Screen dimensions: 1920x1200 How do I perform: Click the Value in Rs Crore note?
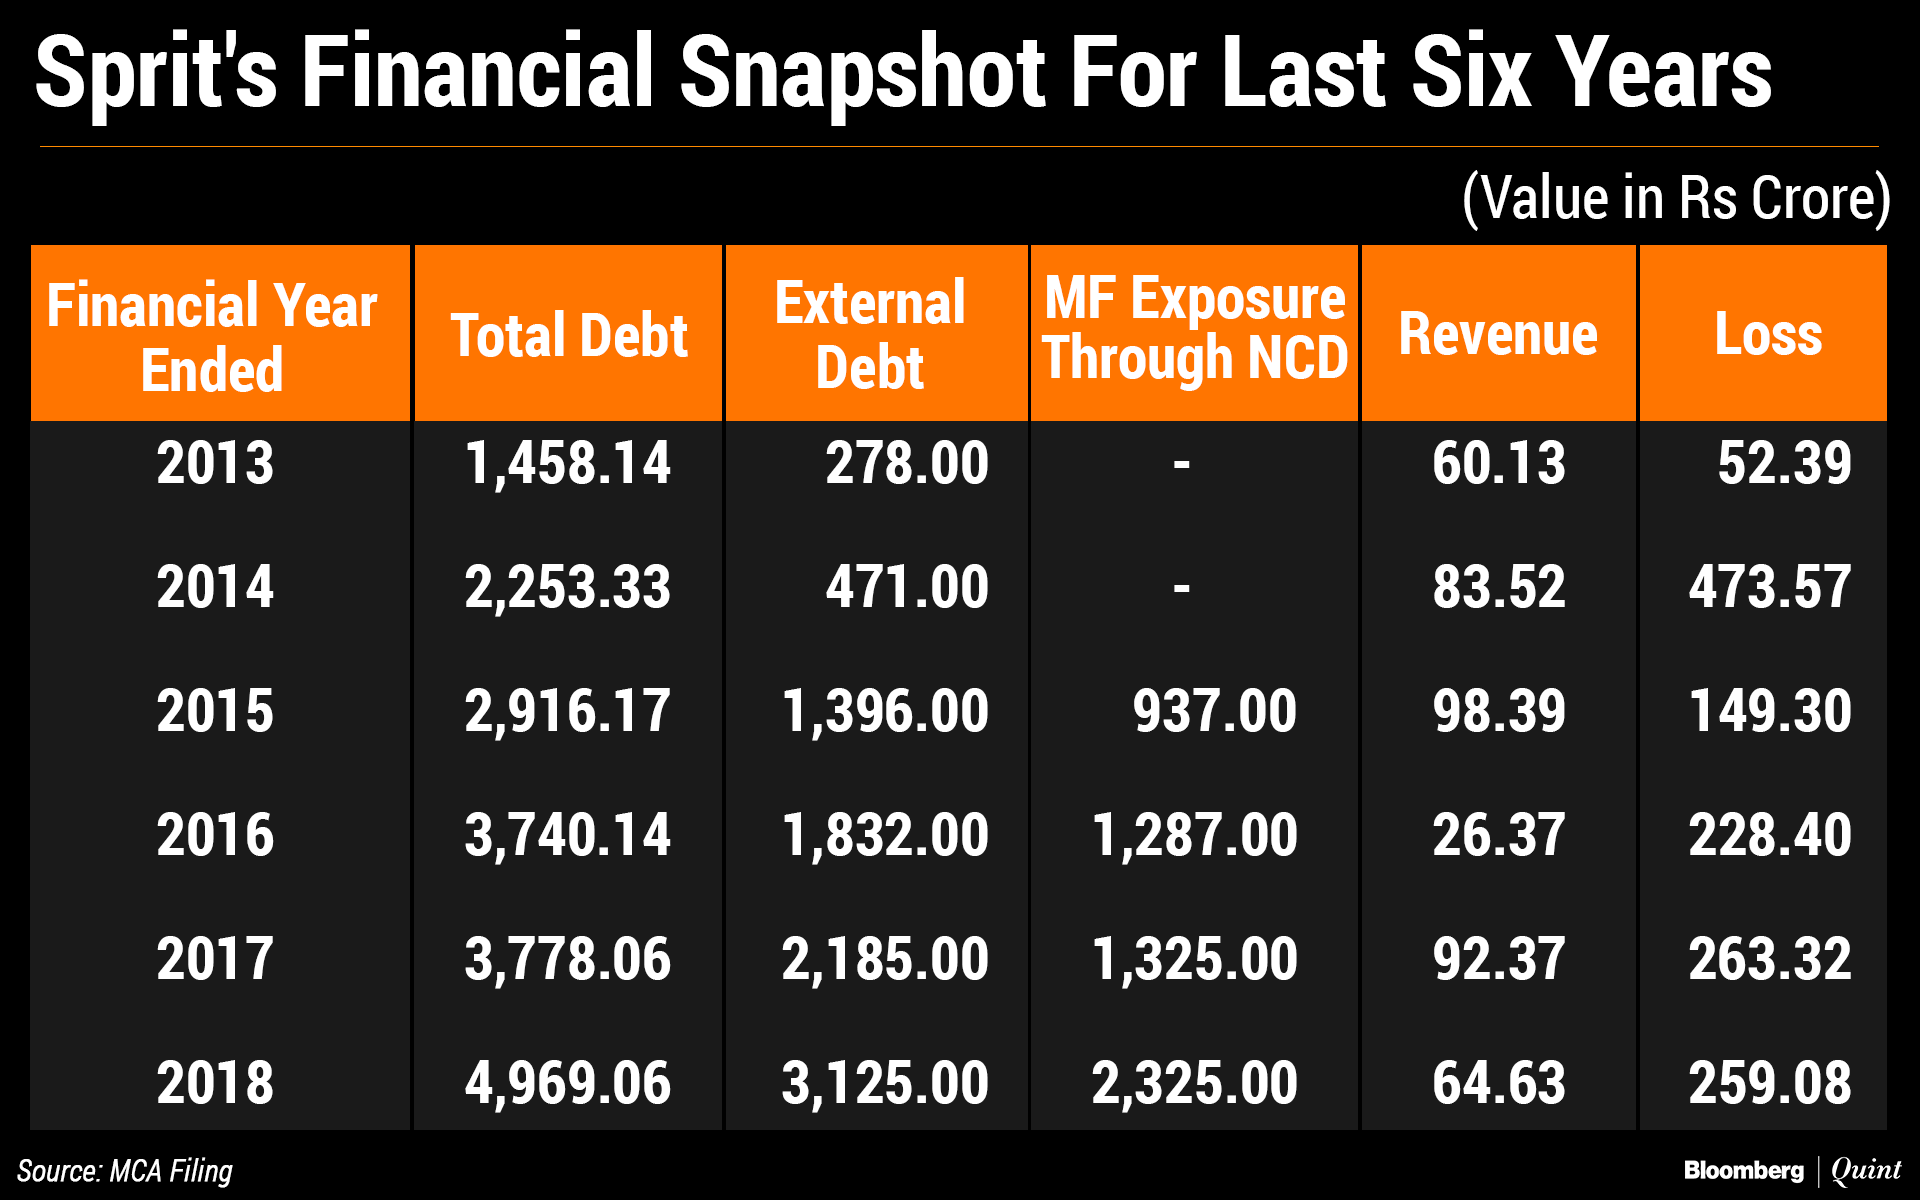(1676, 198)
